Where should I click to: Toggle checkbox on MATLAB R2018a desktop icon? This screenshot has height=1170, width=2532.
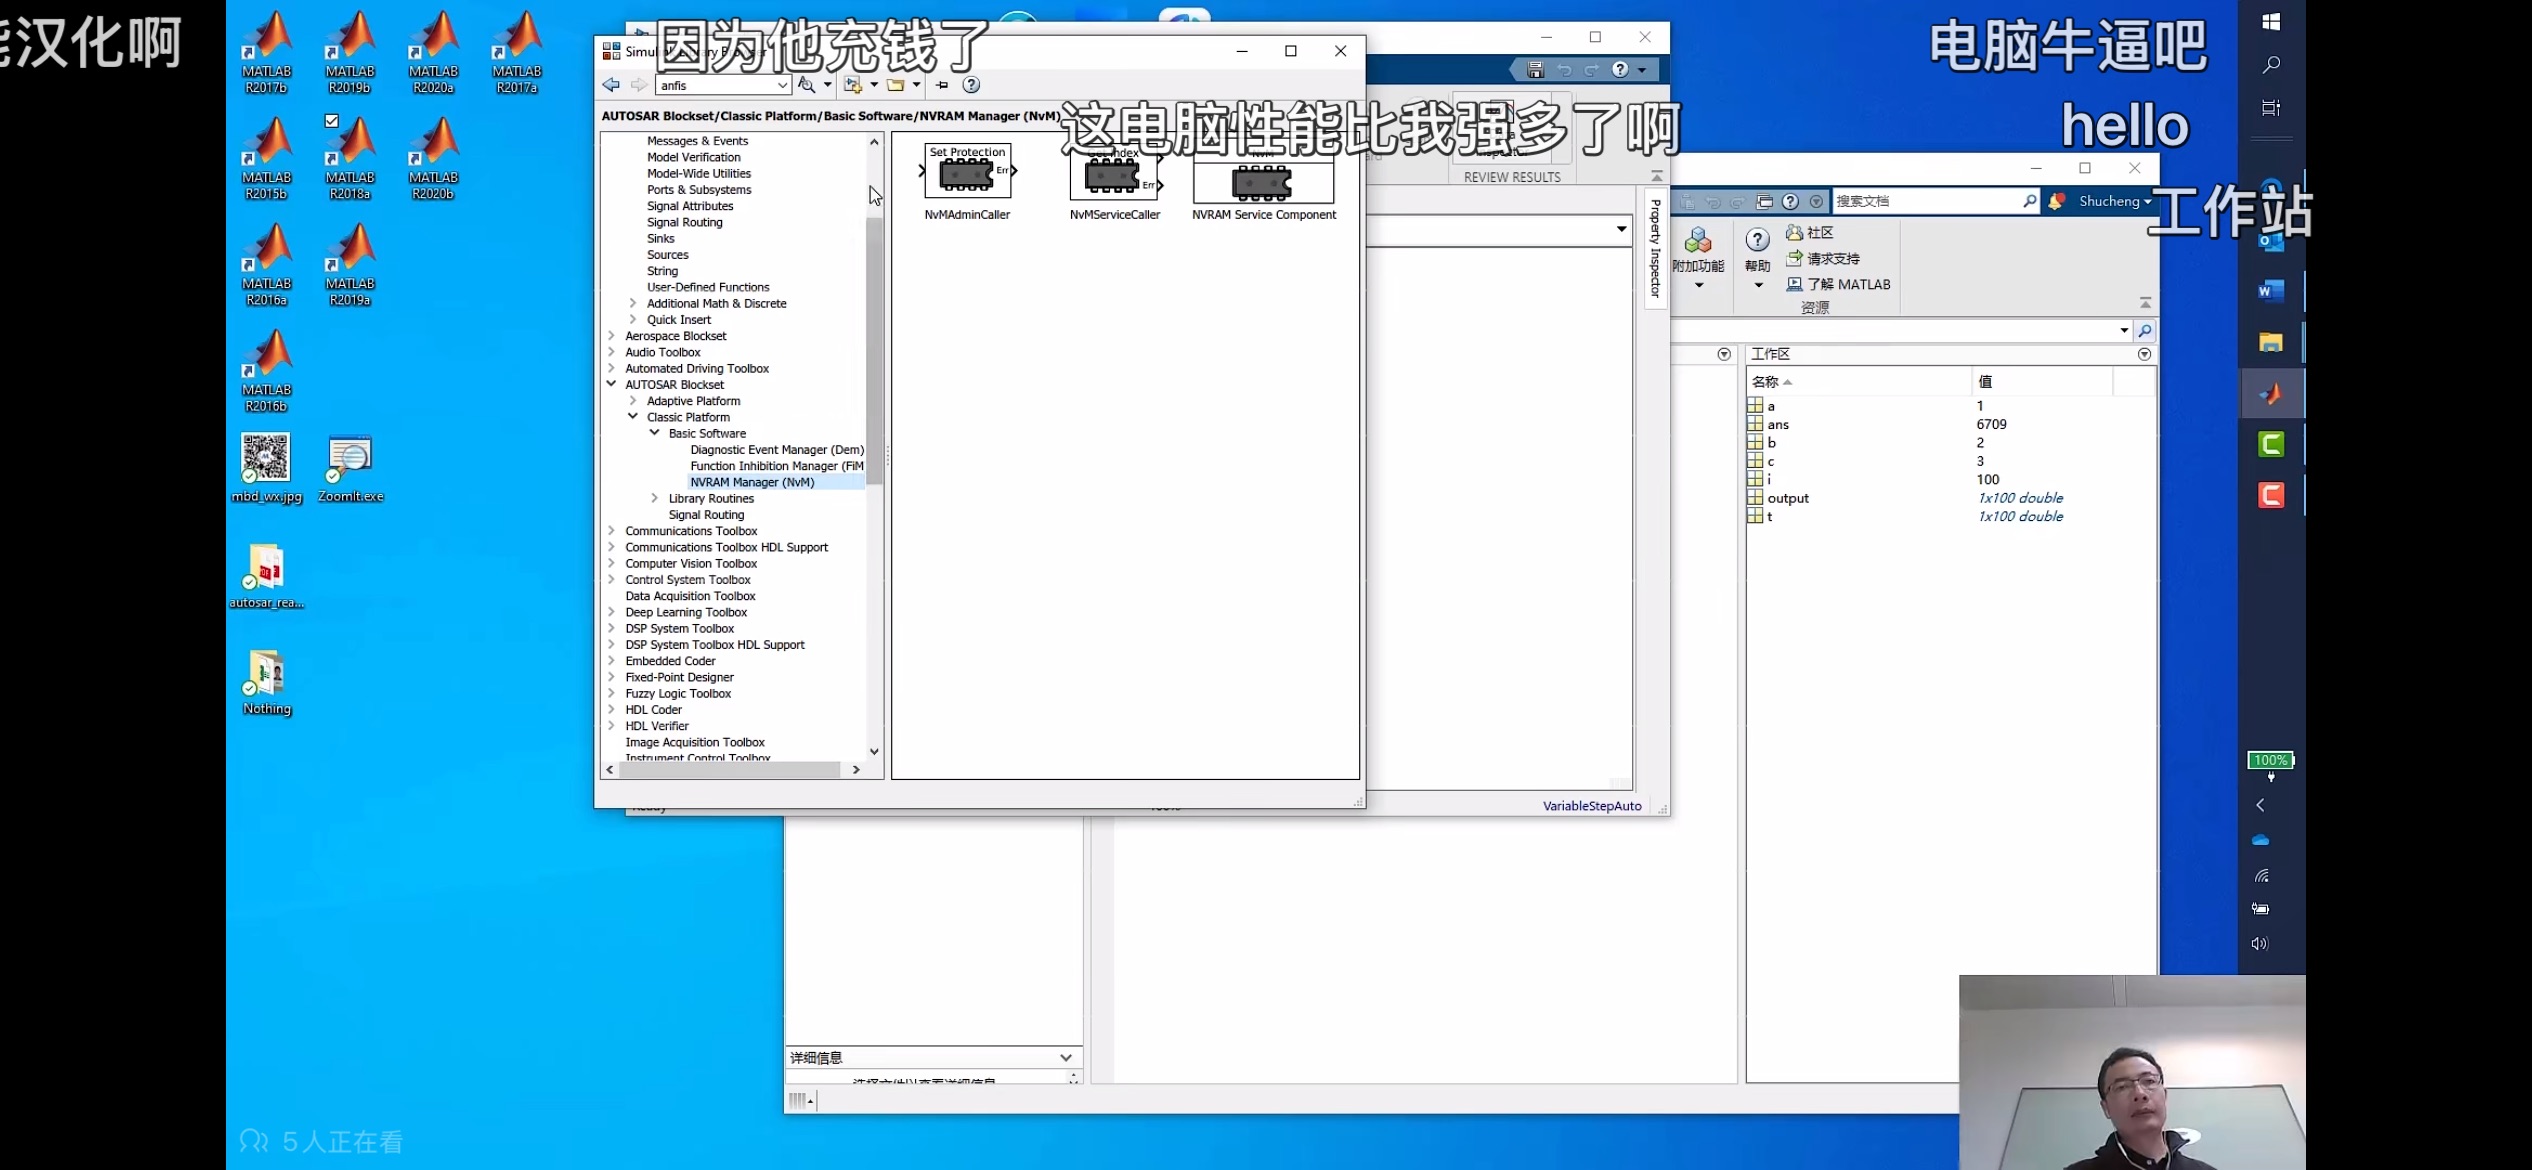[332, 121]
